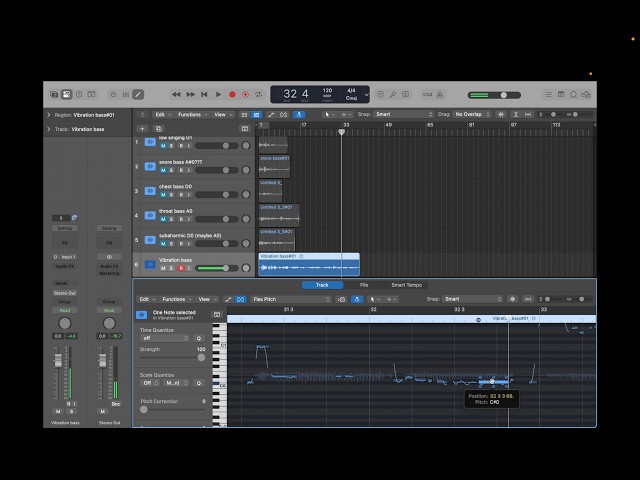Open the Note Pads icon
This screenshot has width=640, height=480.
click(x=561, y=94)
